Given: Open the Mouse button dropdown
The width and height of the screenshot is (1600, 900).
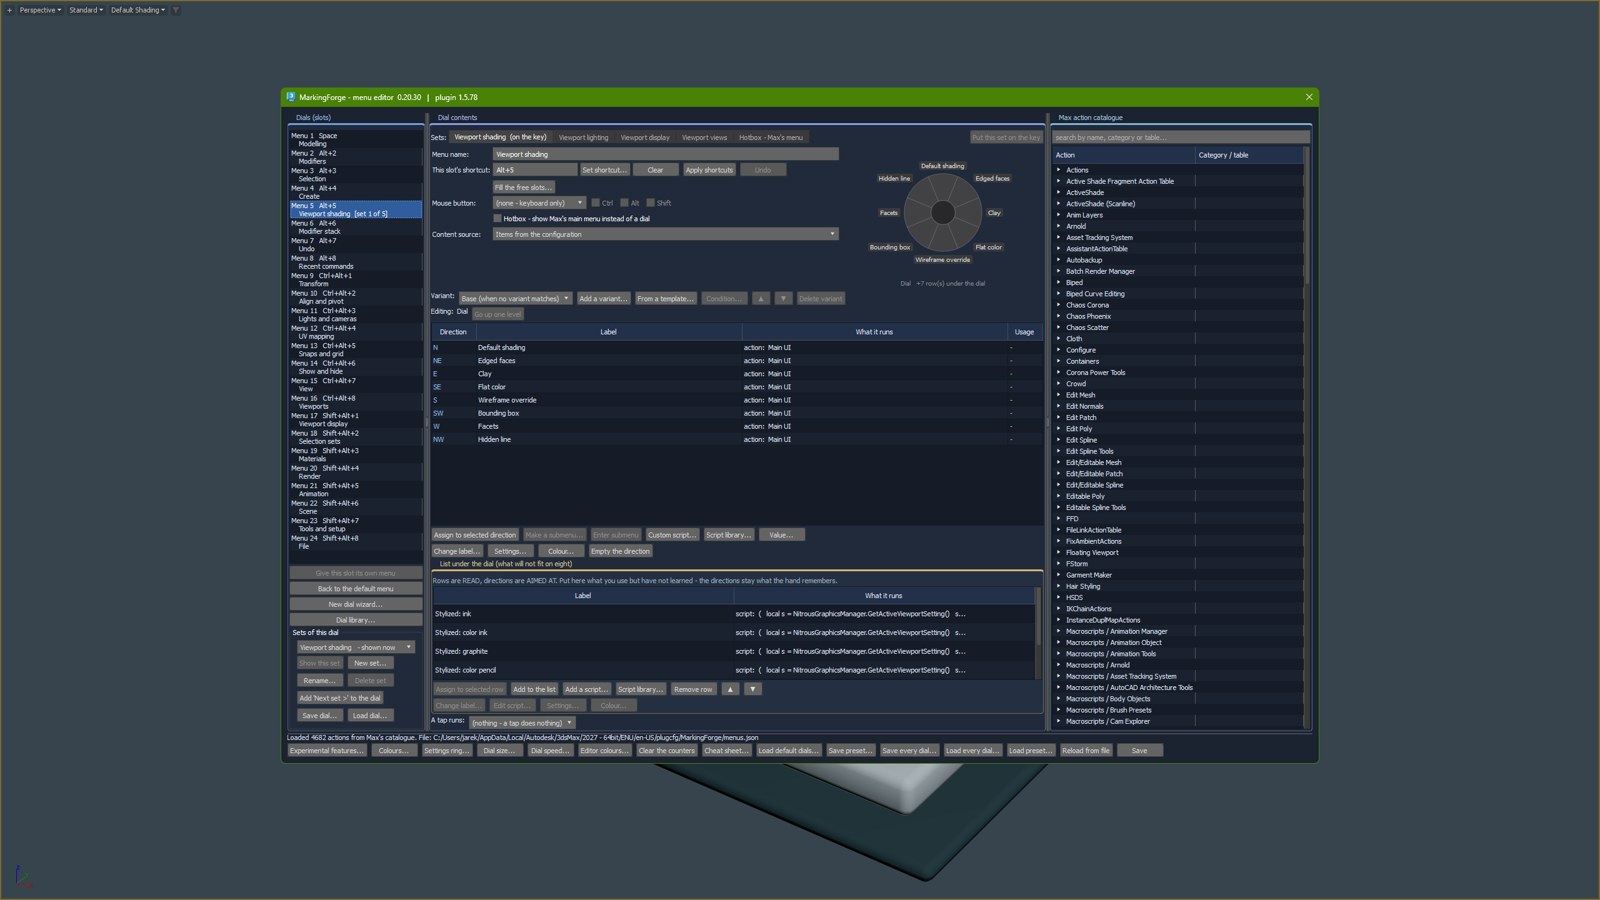Looking at the screenshot, I should point(539,203).
